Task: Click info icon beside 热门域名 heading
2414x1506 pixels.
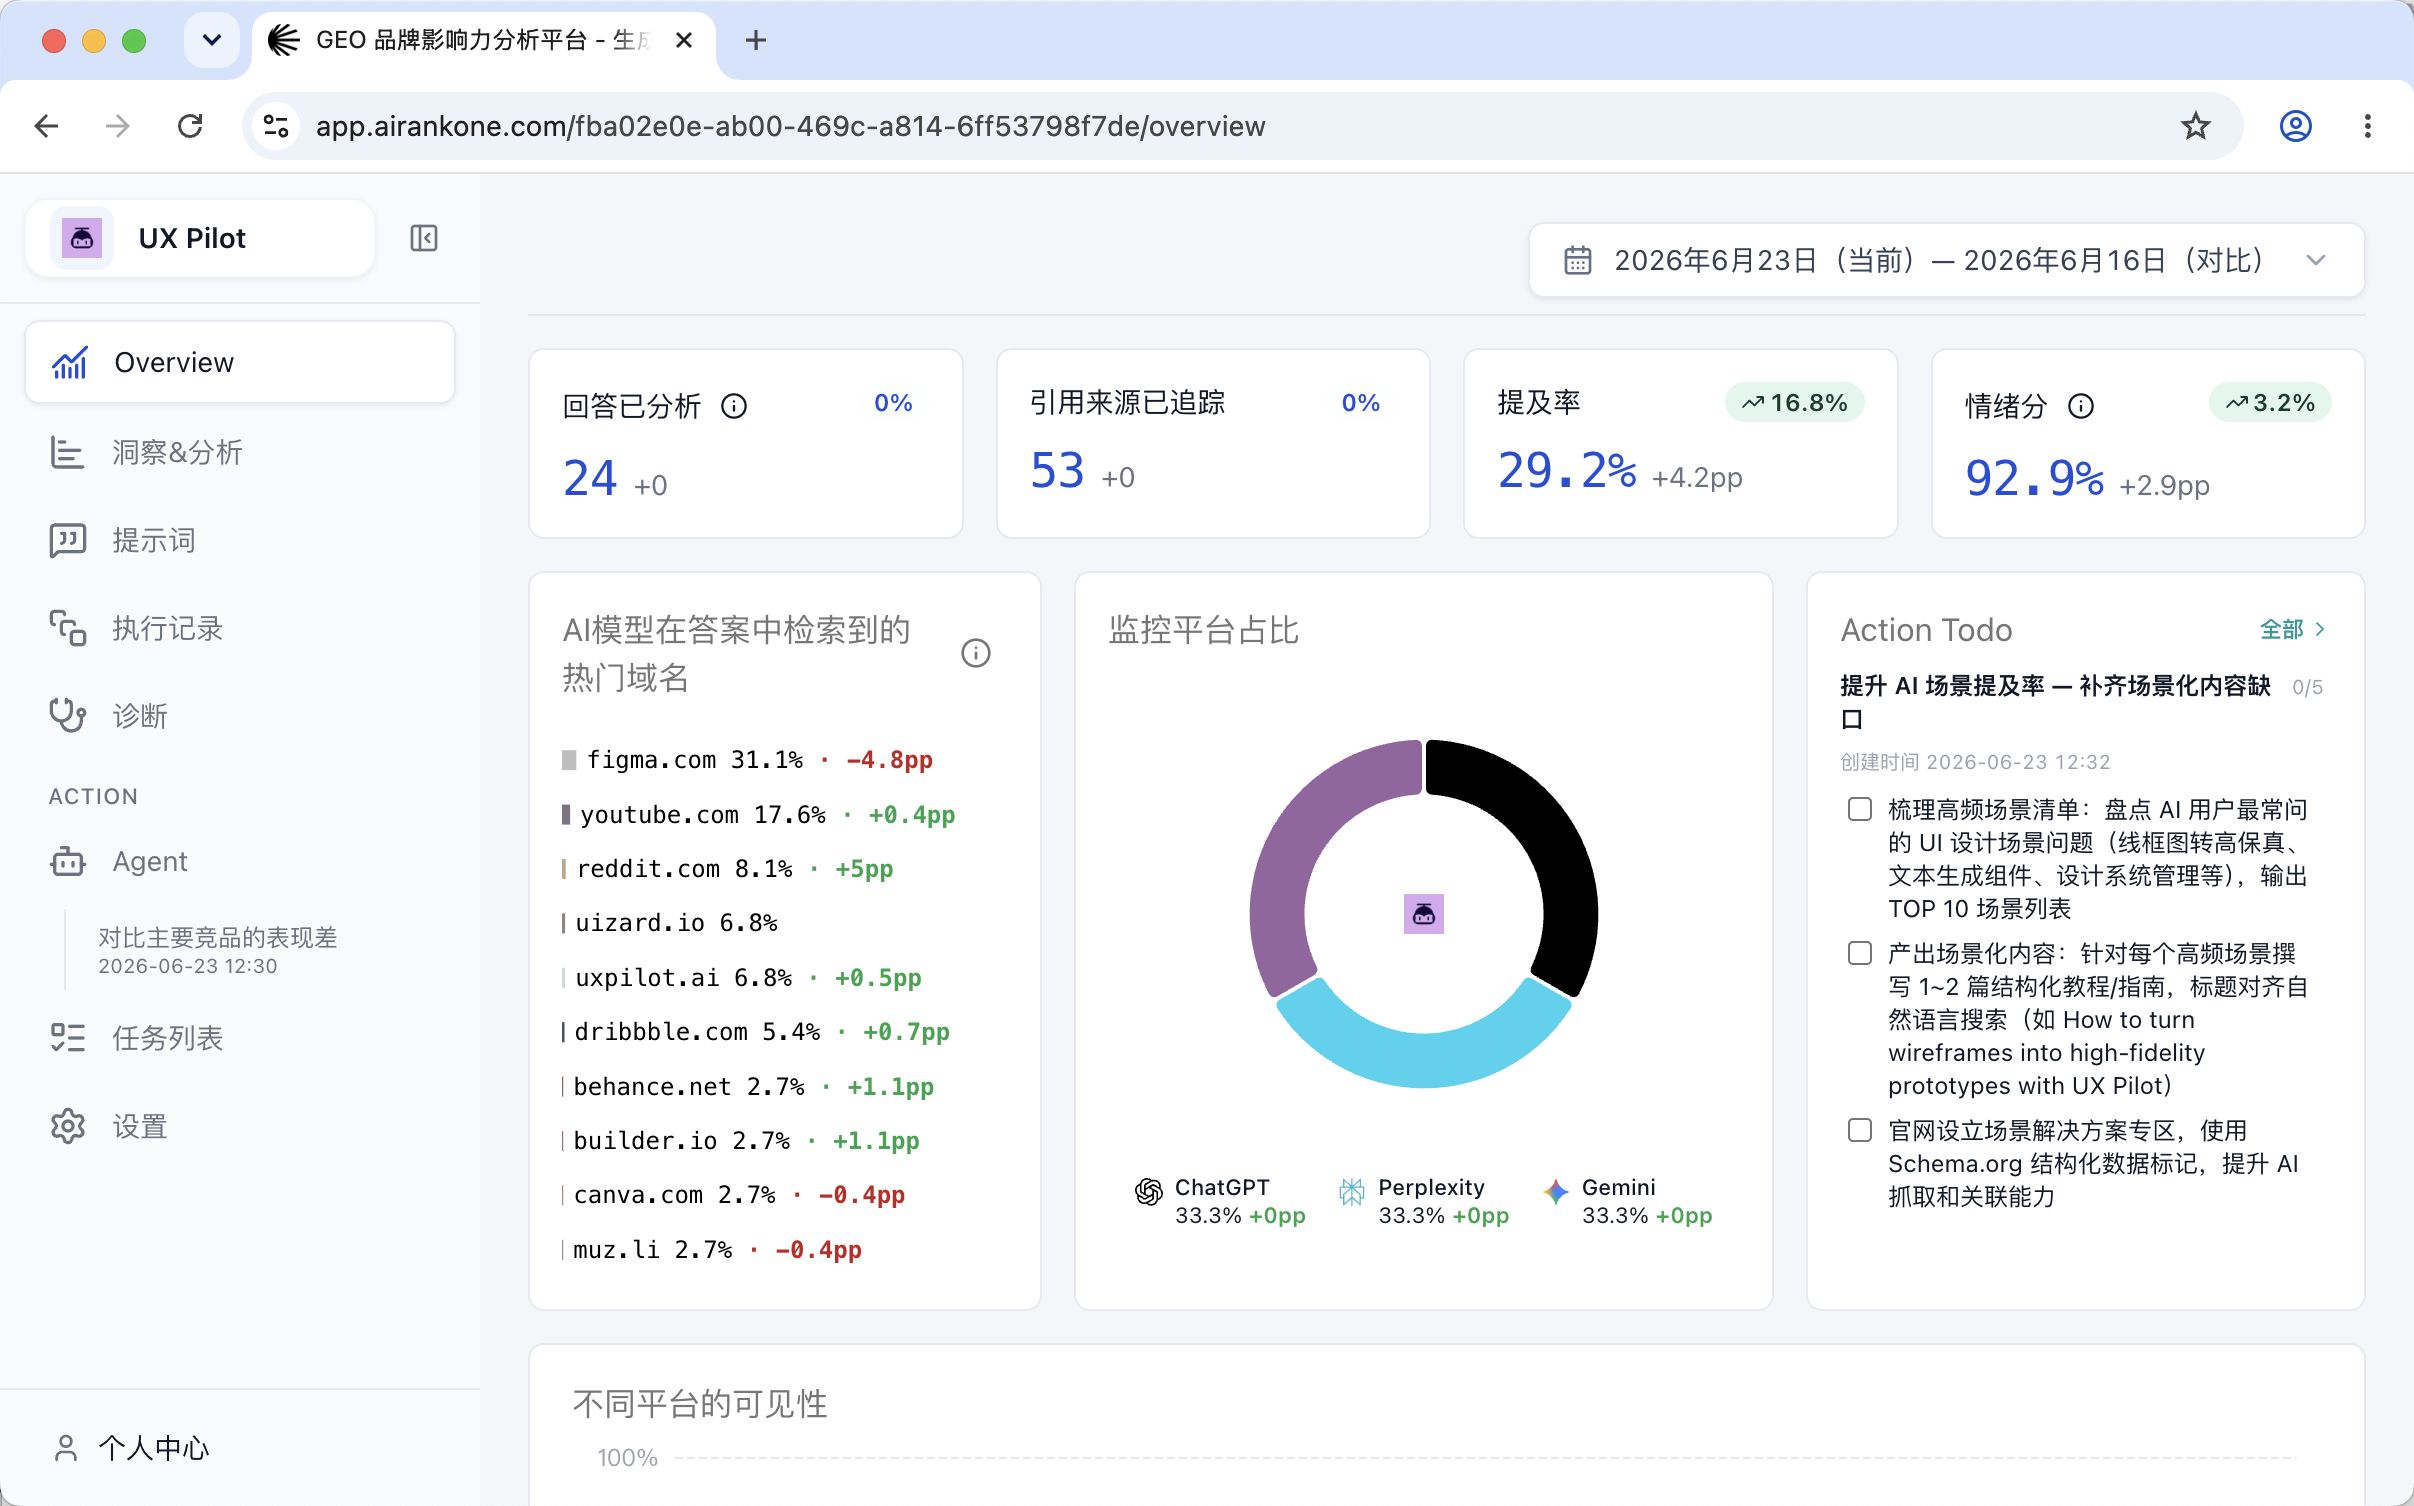Action: click(975, 653)
